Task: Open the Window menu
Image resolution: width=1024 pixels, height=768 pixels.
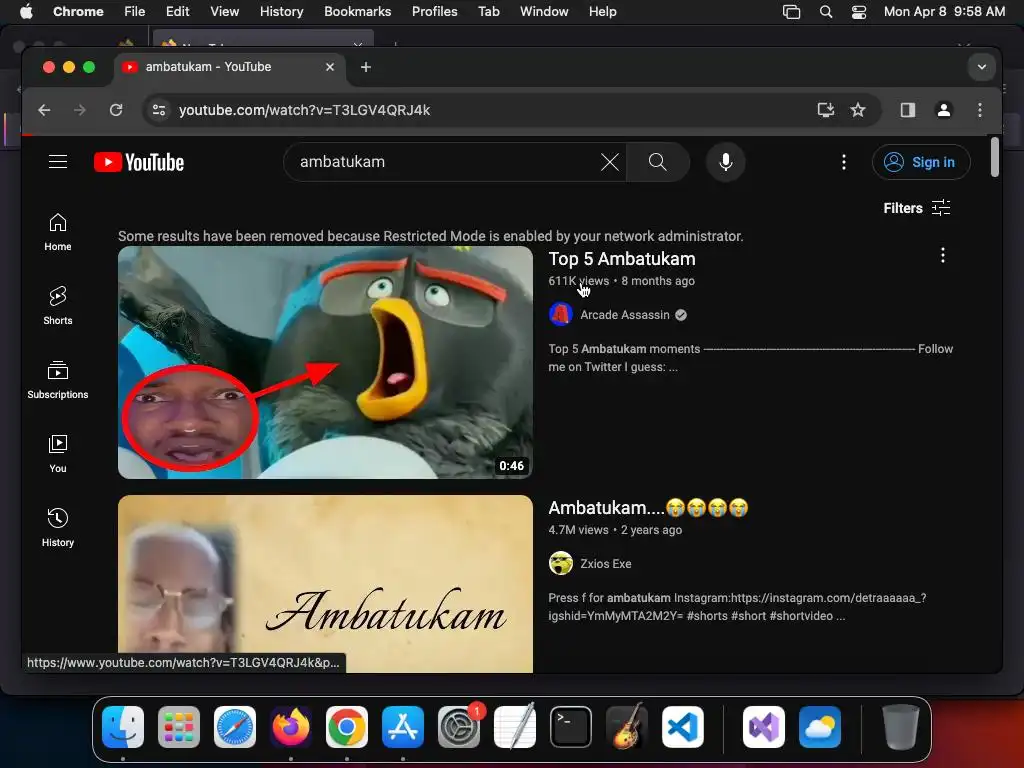Action: coord(544,11)
